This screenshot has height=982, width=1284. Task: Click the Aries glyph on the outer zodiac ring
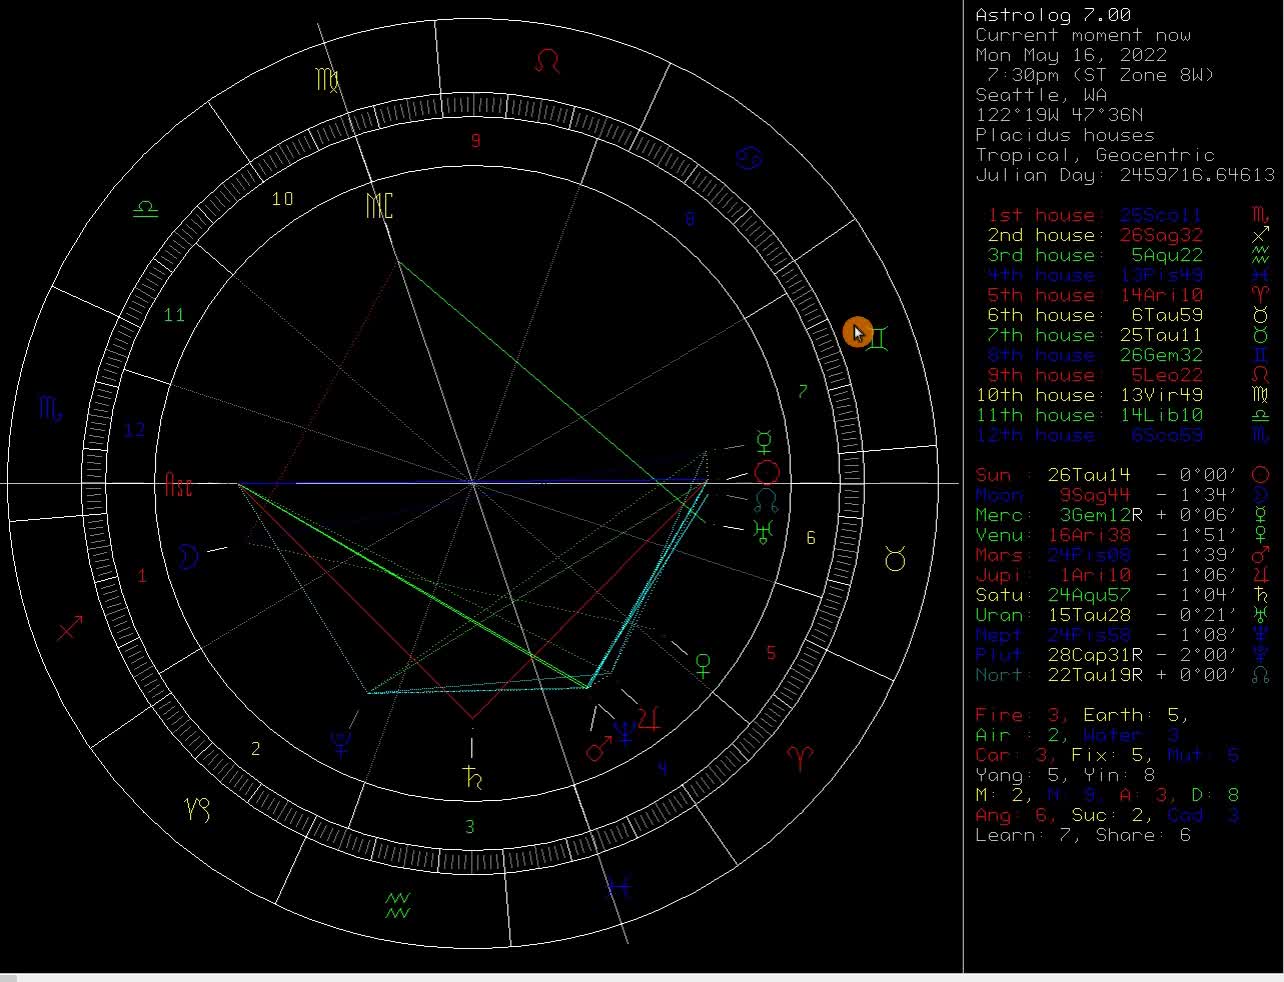coord(799,758)
